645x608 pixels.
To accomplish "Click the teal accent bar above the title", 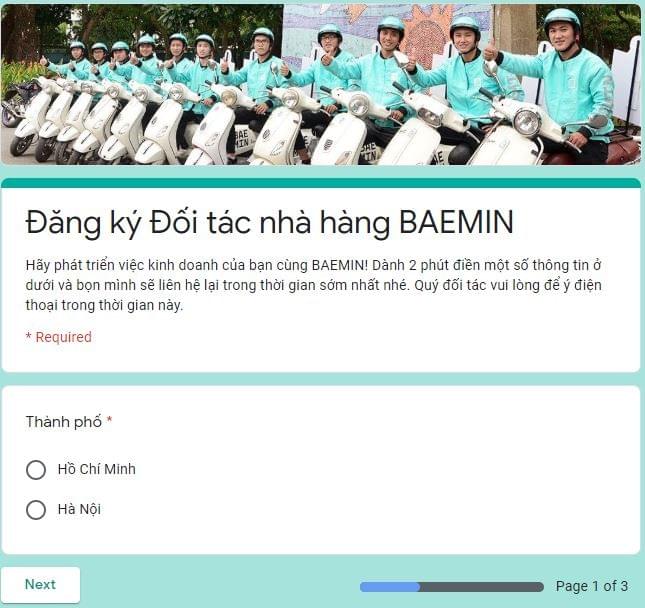I will (321, 183).
